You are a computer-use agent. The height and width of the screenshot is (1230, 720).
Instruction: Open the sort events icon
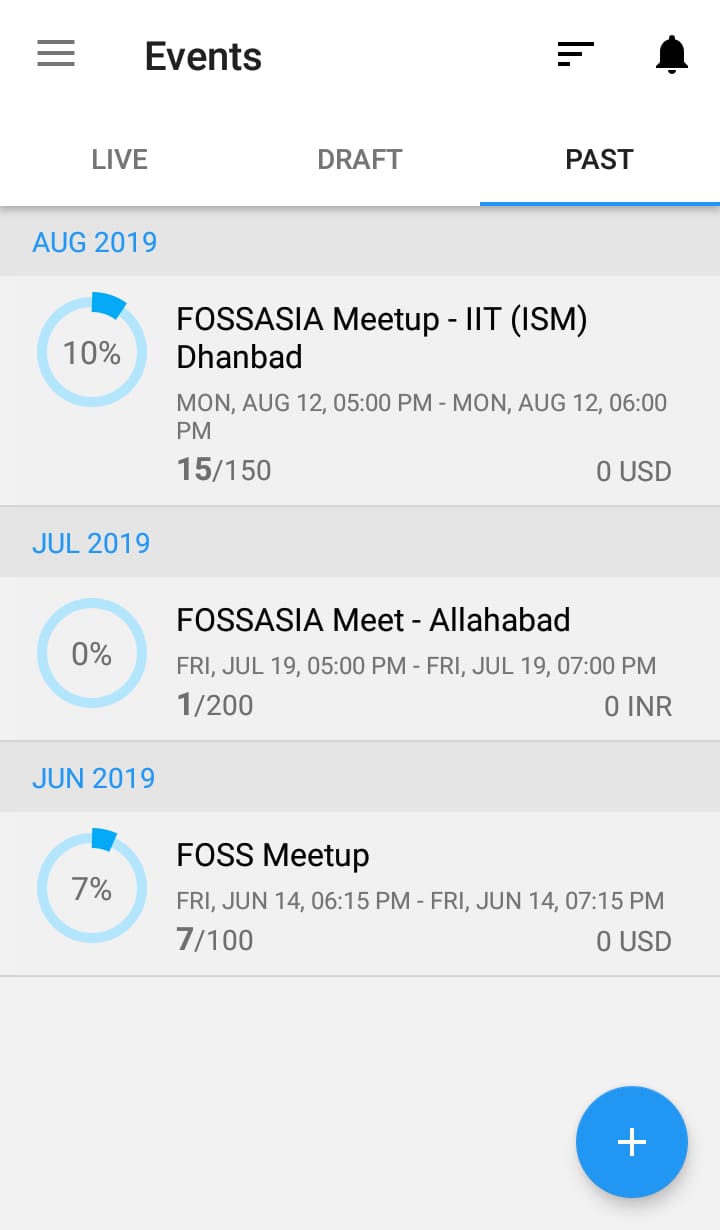point(575,54)
